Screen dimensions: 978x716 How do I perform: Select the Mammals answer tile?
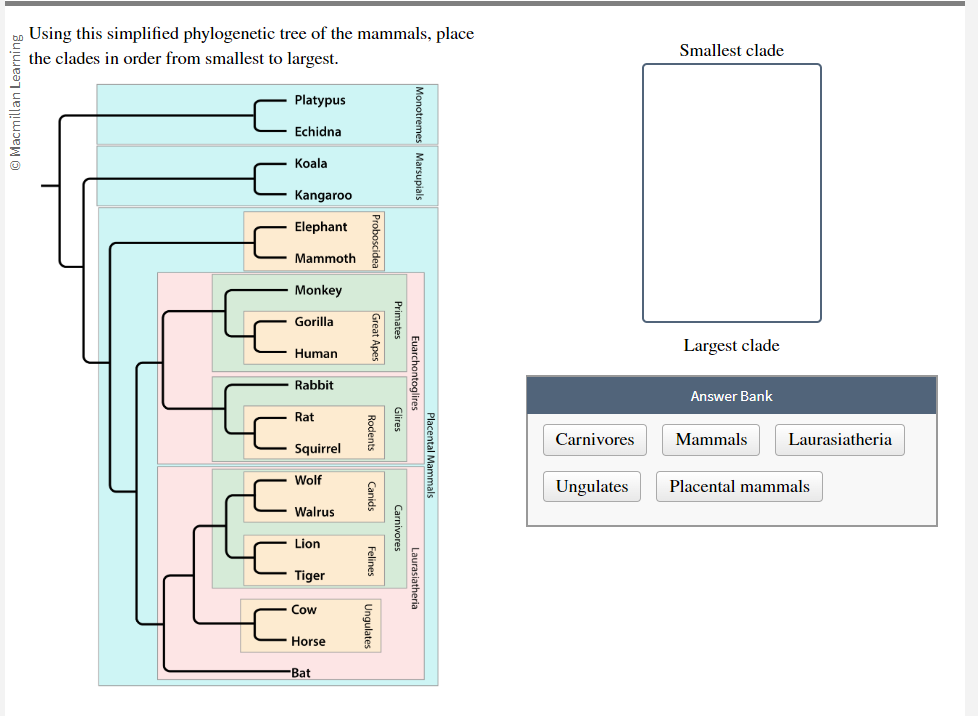[710, 439]
